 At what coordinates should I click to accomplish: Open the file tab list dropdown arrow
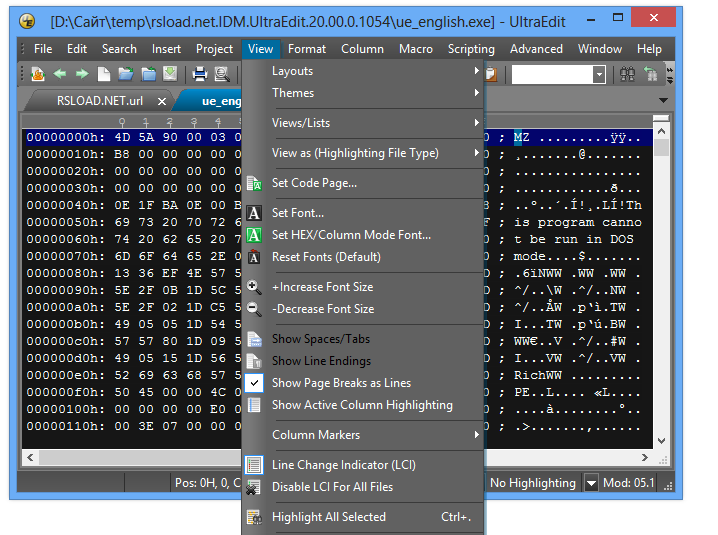coord(663,100)
